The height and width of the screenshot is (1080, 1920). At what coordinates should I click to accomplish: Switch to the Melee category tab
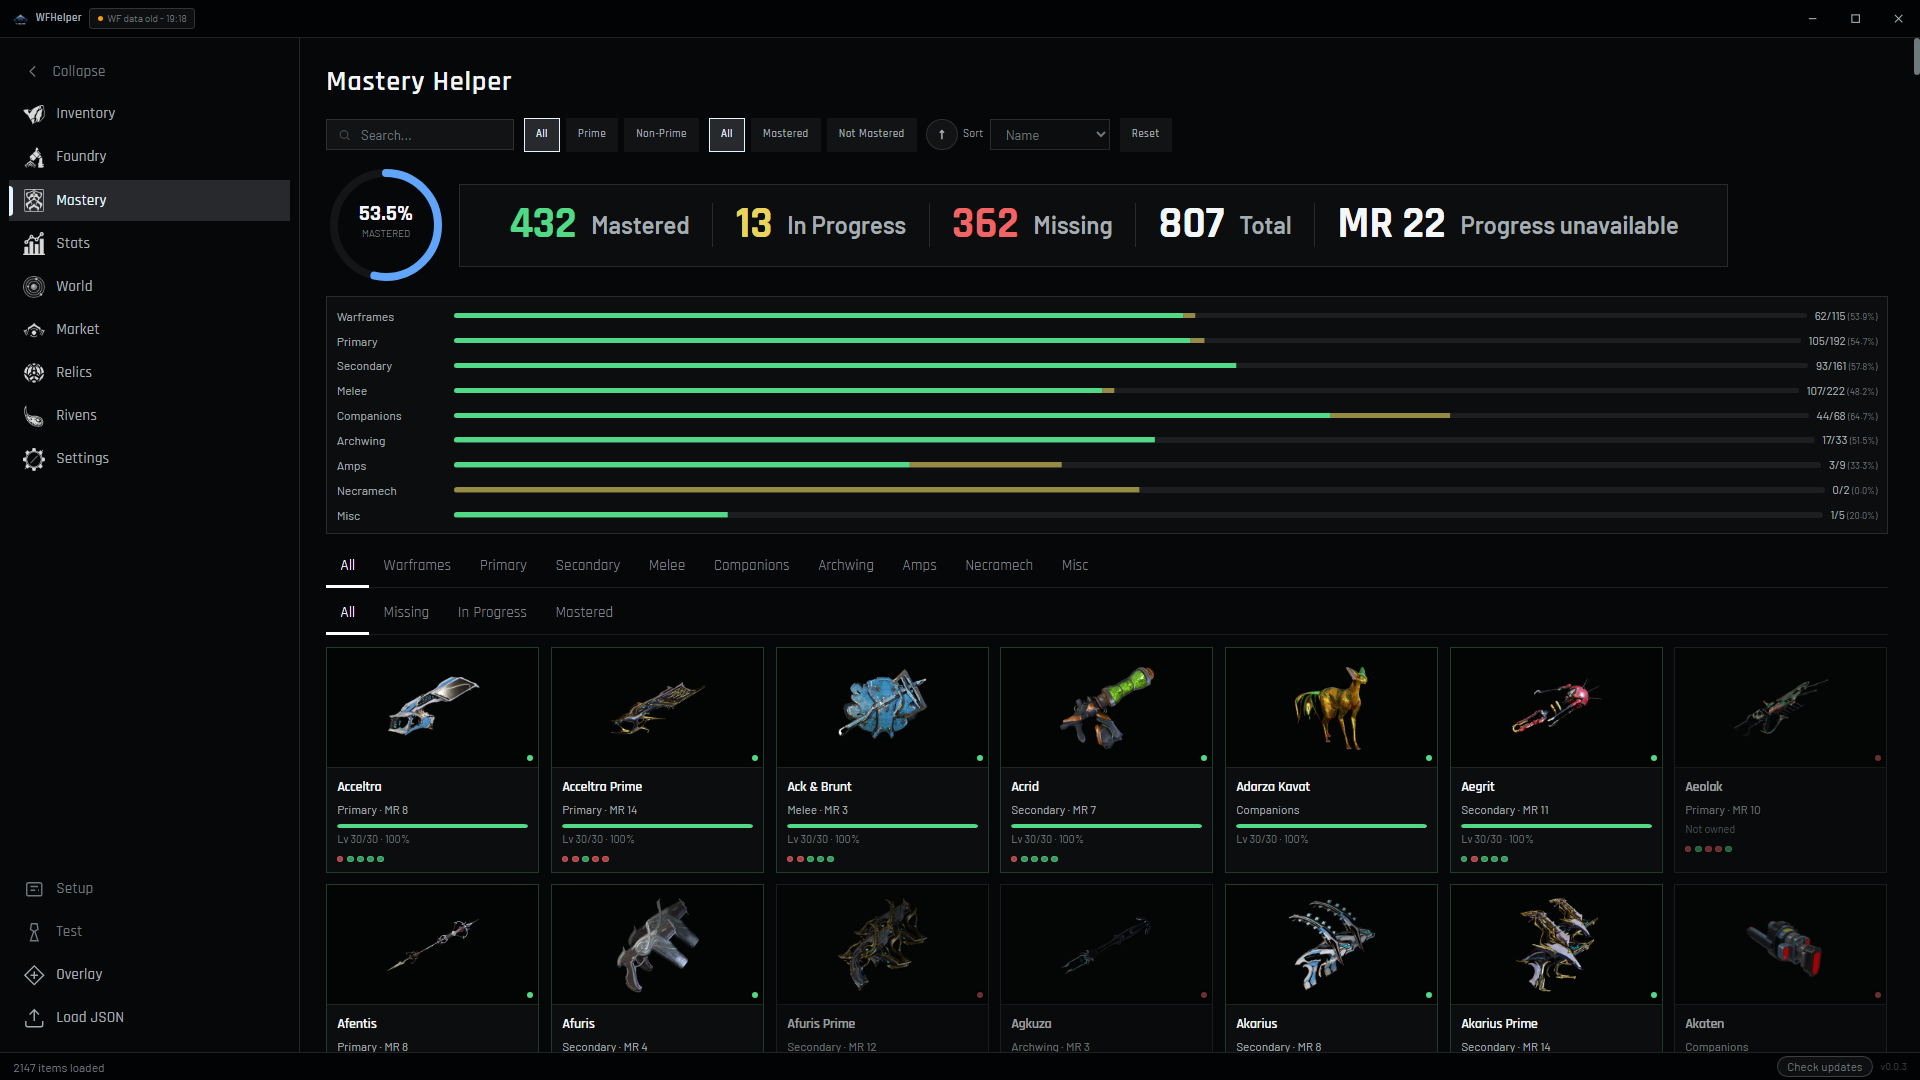(666, 565)
